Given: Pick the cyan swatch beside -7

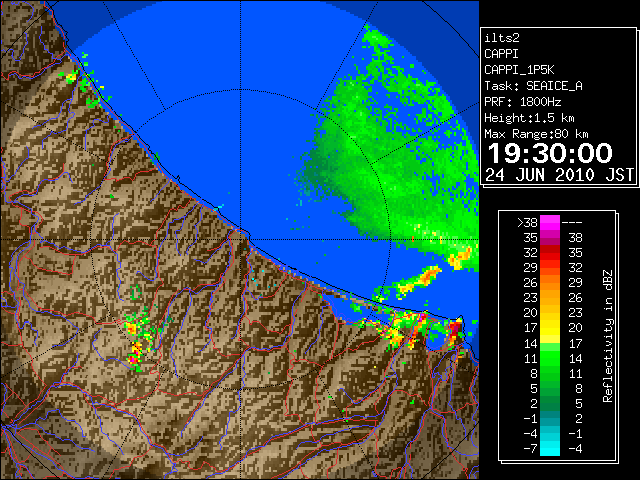Looking at the screenshot, I should (550, 449).
